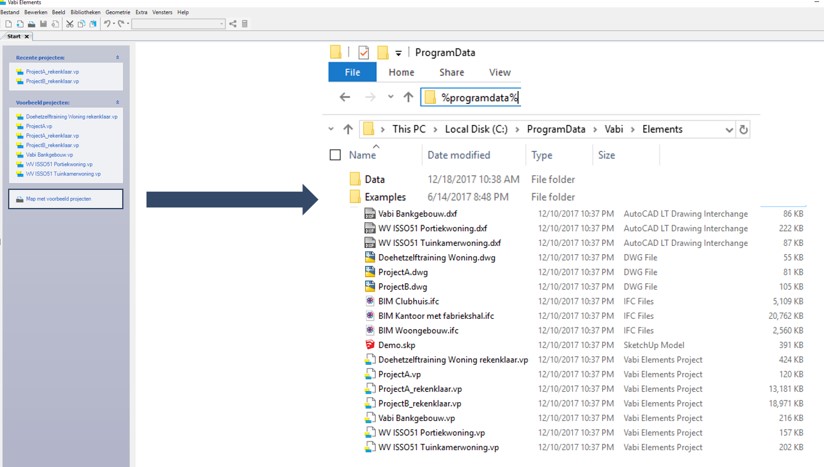824x467 pixels.
Task: Open the address path history dropdown
Action: point(728,129)
